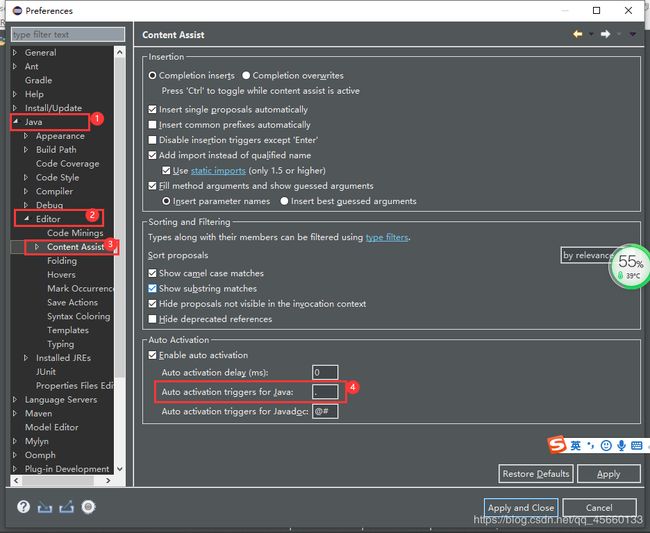Image resolution: width=650 pixels, height=533 pixels.
Task: Focus Auto activation triggers for Javadoc field
Action: point(325,411)
